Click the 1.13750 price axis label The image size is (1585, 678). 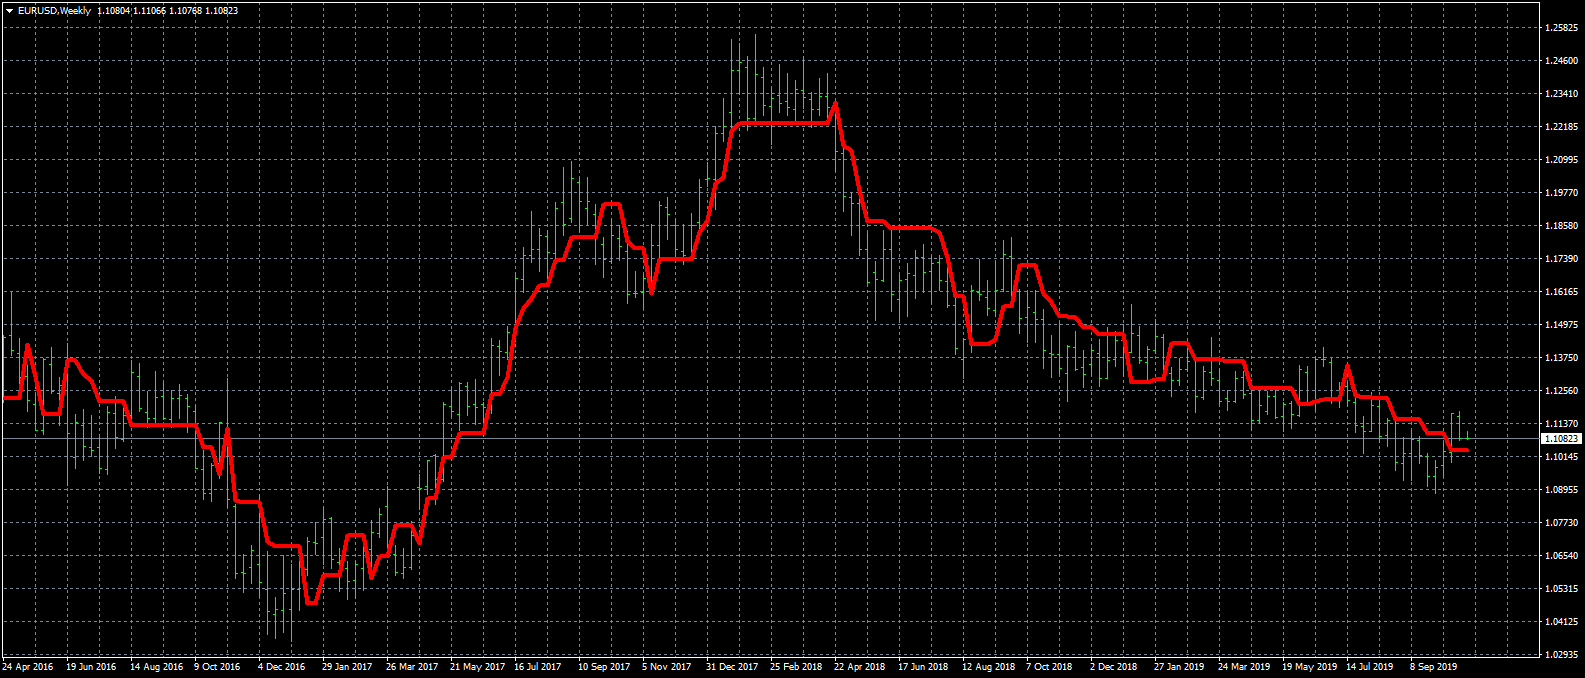(x=1561, y=358)
